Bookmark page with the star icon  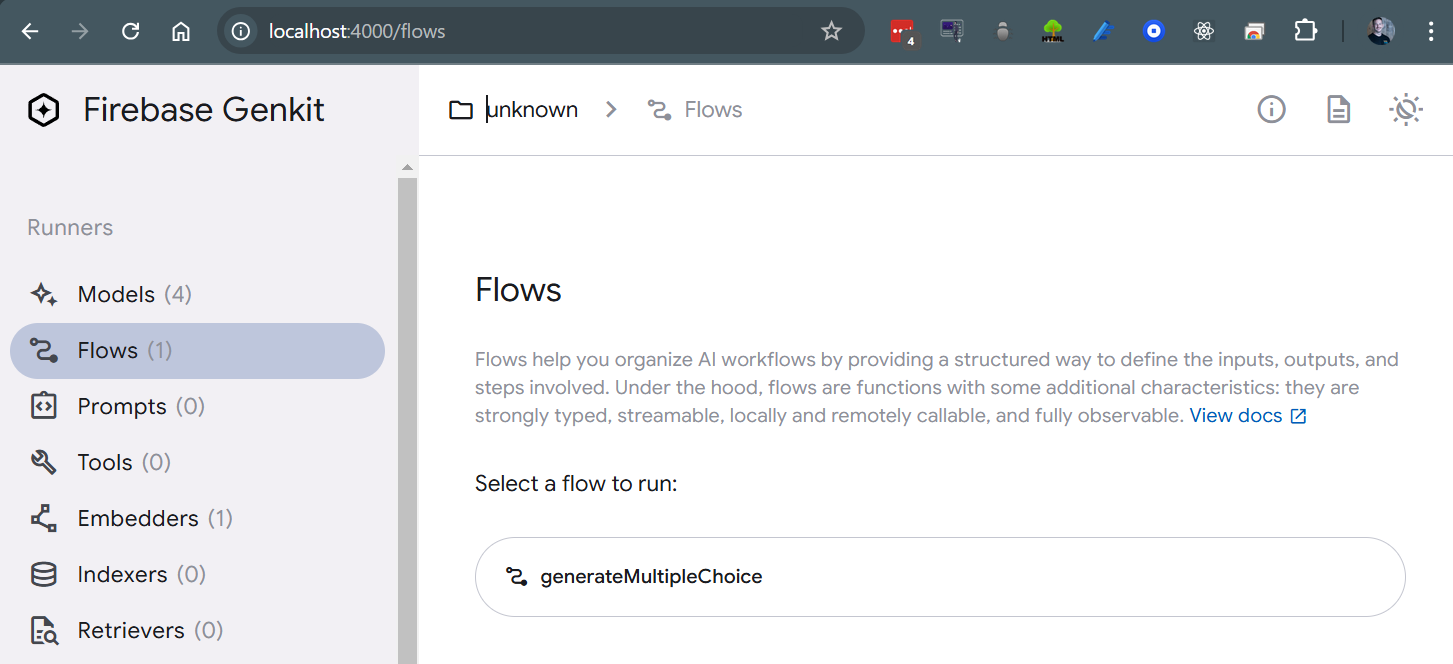click(x=831, y=32)
